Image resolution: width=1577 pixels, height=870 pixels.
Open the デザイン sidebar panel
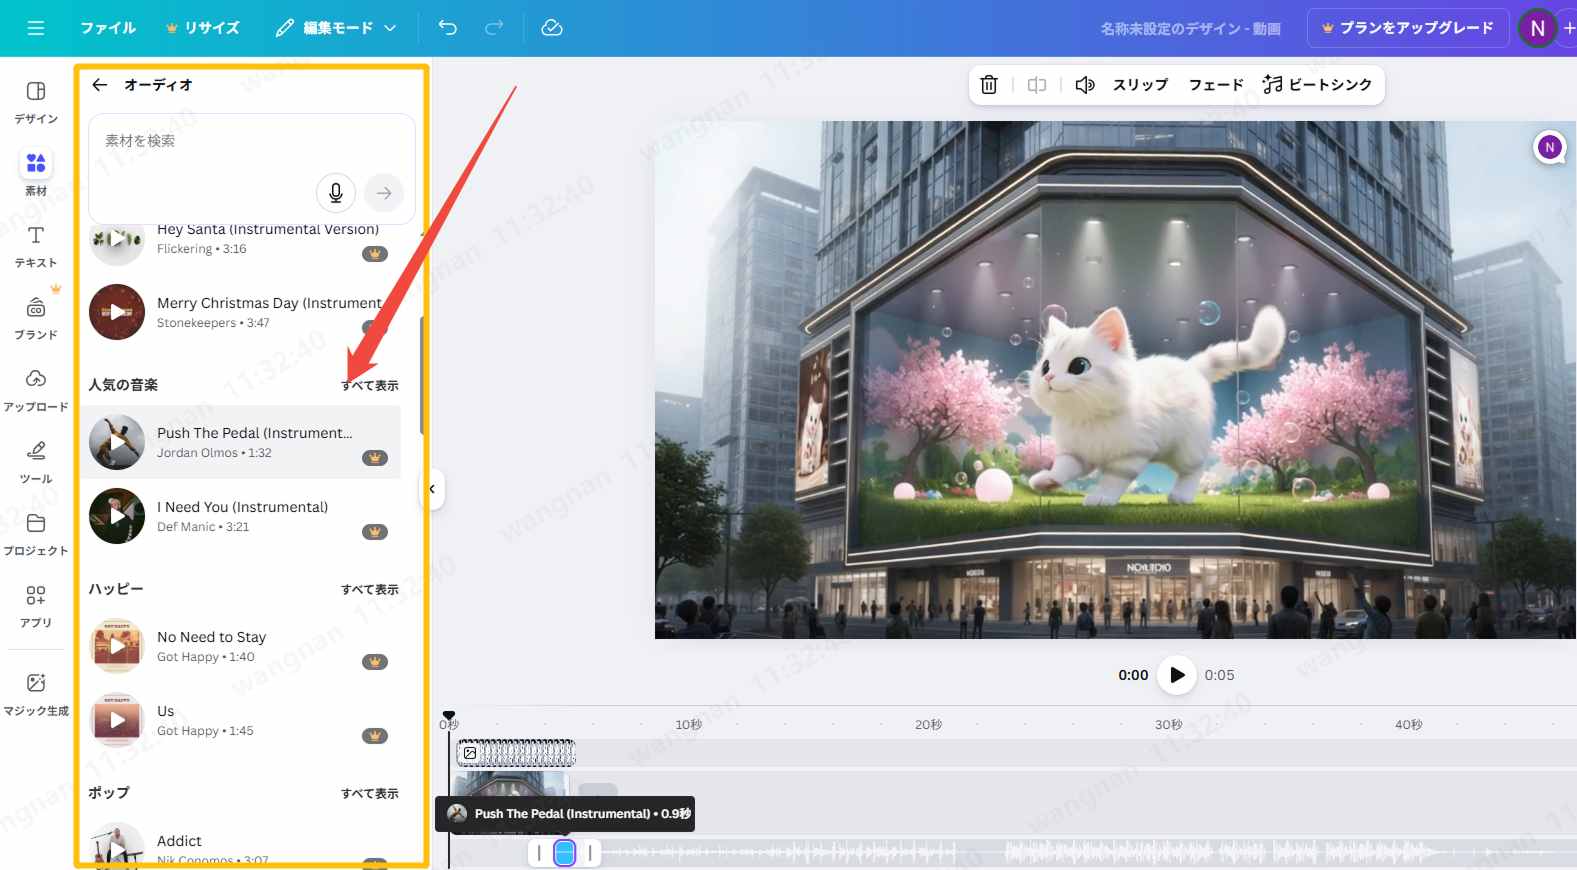click(x=36, y=102)
